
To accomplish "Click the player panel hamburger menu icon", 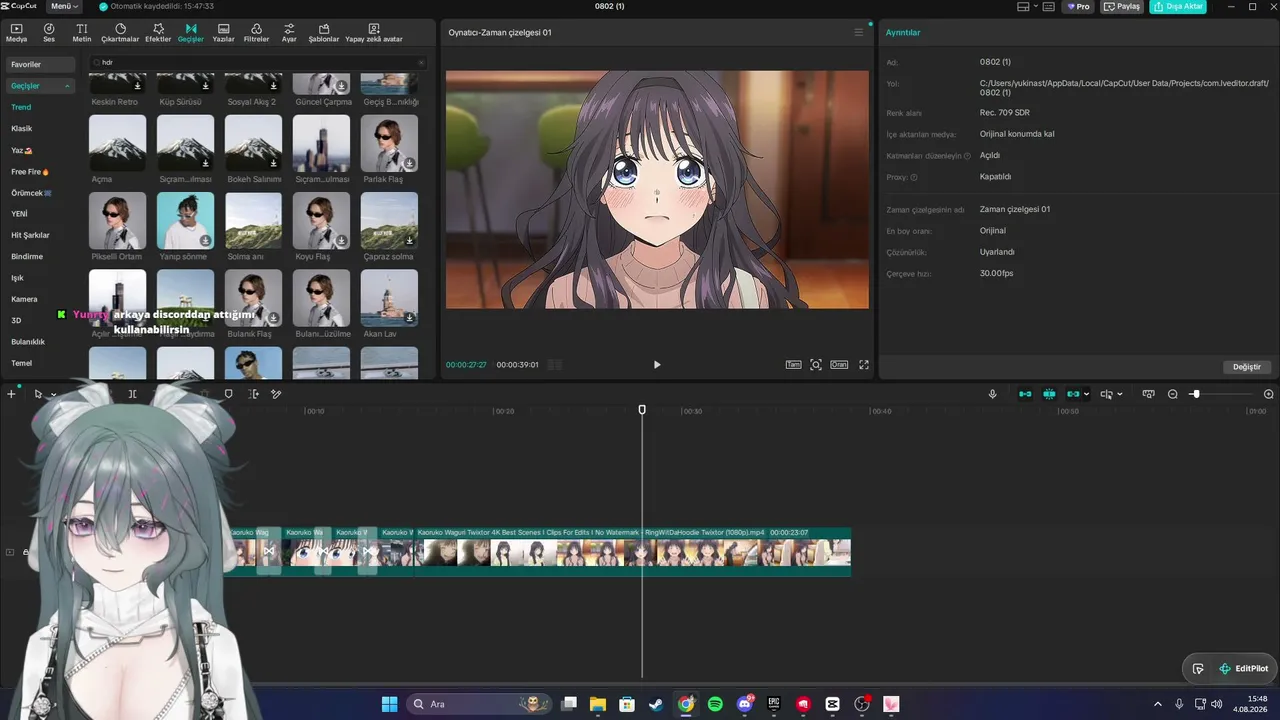I will click(x=858, y=32).
